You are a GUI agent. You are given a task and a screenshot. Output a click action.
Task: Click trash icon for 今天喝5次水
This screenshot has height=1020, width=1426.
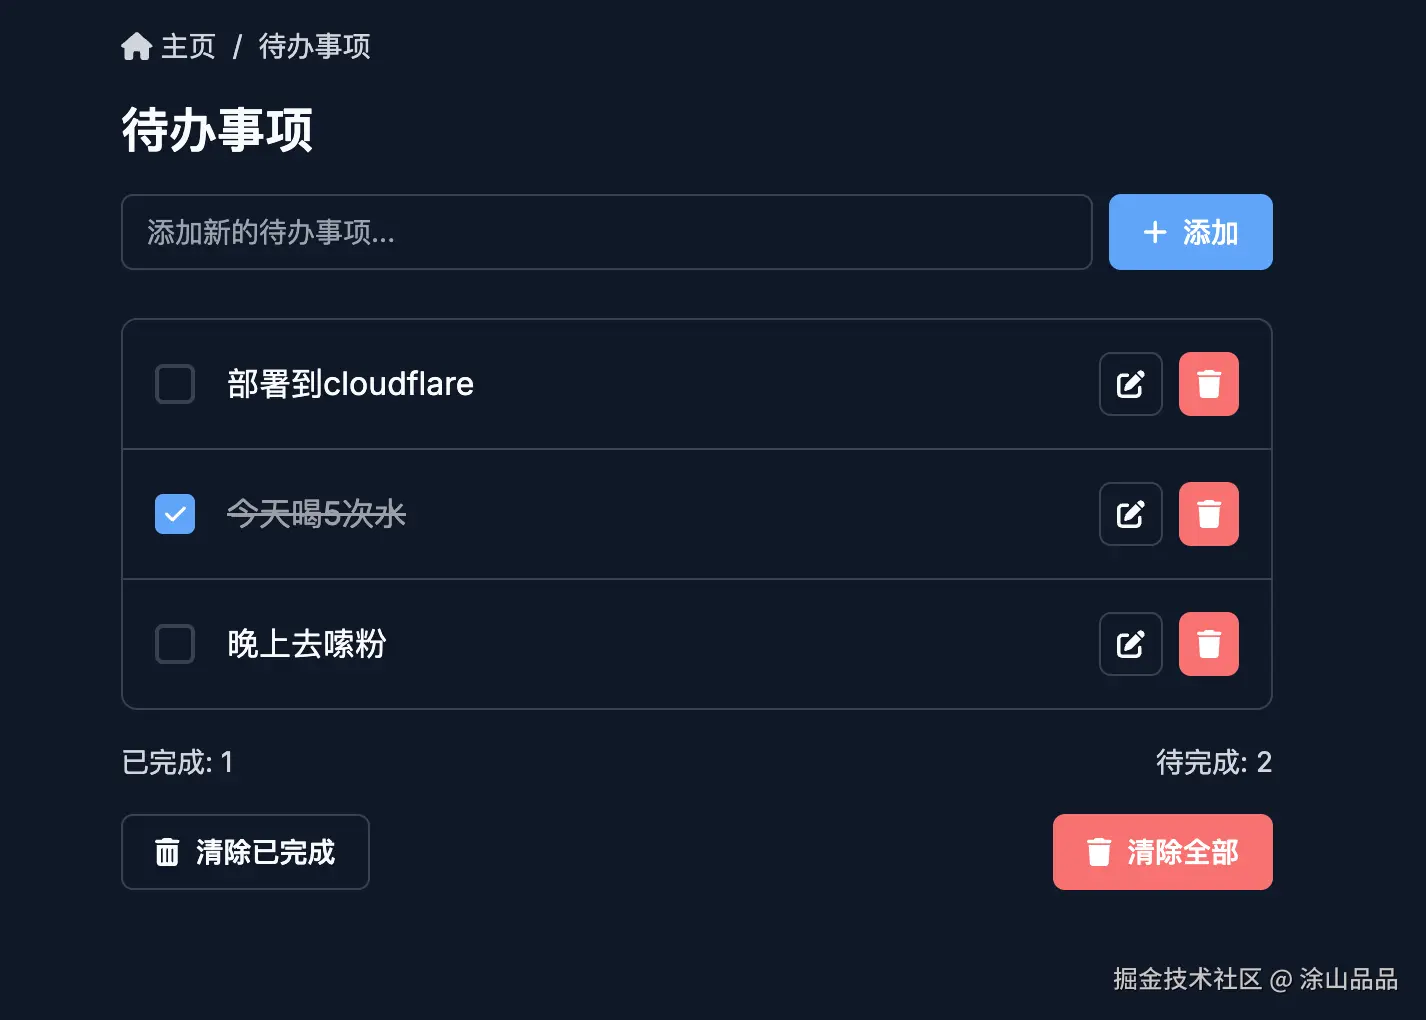1208,514
